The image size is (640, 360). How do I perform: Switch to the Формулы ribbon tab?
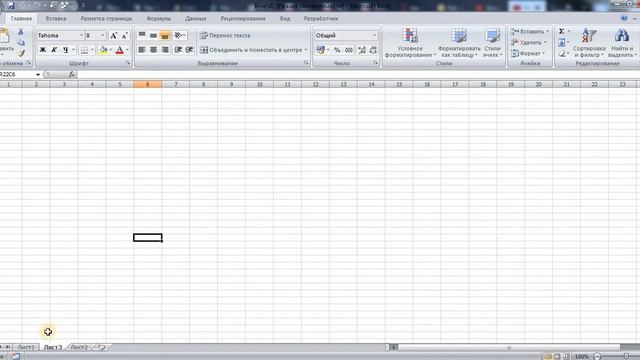click(x=159, y=19)
